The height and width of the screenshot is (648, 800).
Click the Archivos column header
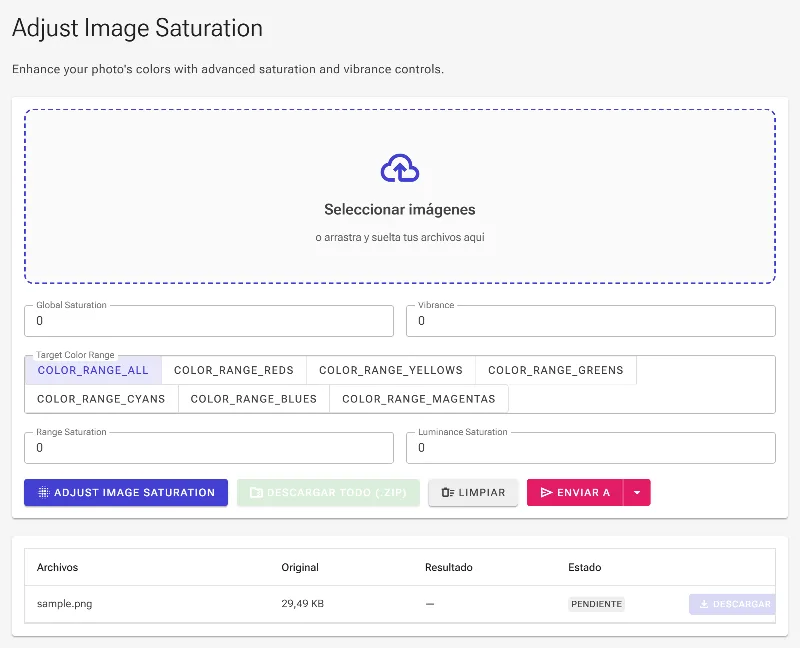tap(57, 567)
